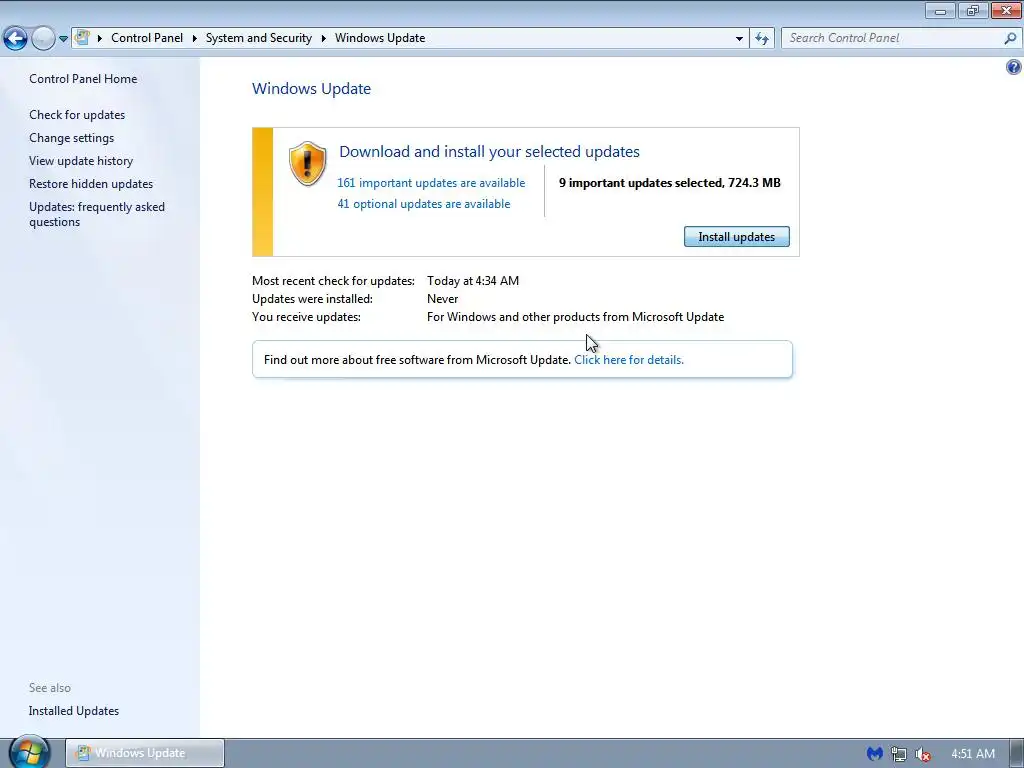Click Check for updates
This screenshot has width=1024, height=768.
[77, 114]
